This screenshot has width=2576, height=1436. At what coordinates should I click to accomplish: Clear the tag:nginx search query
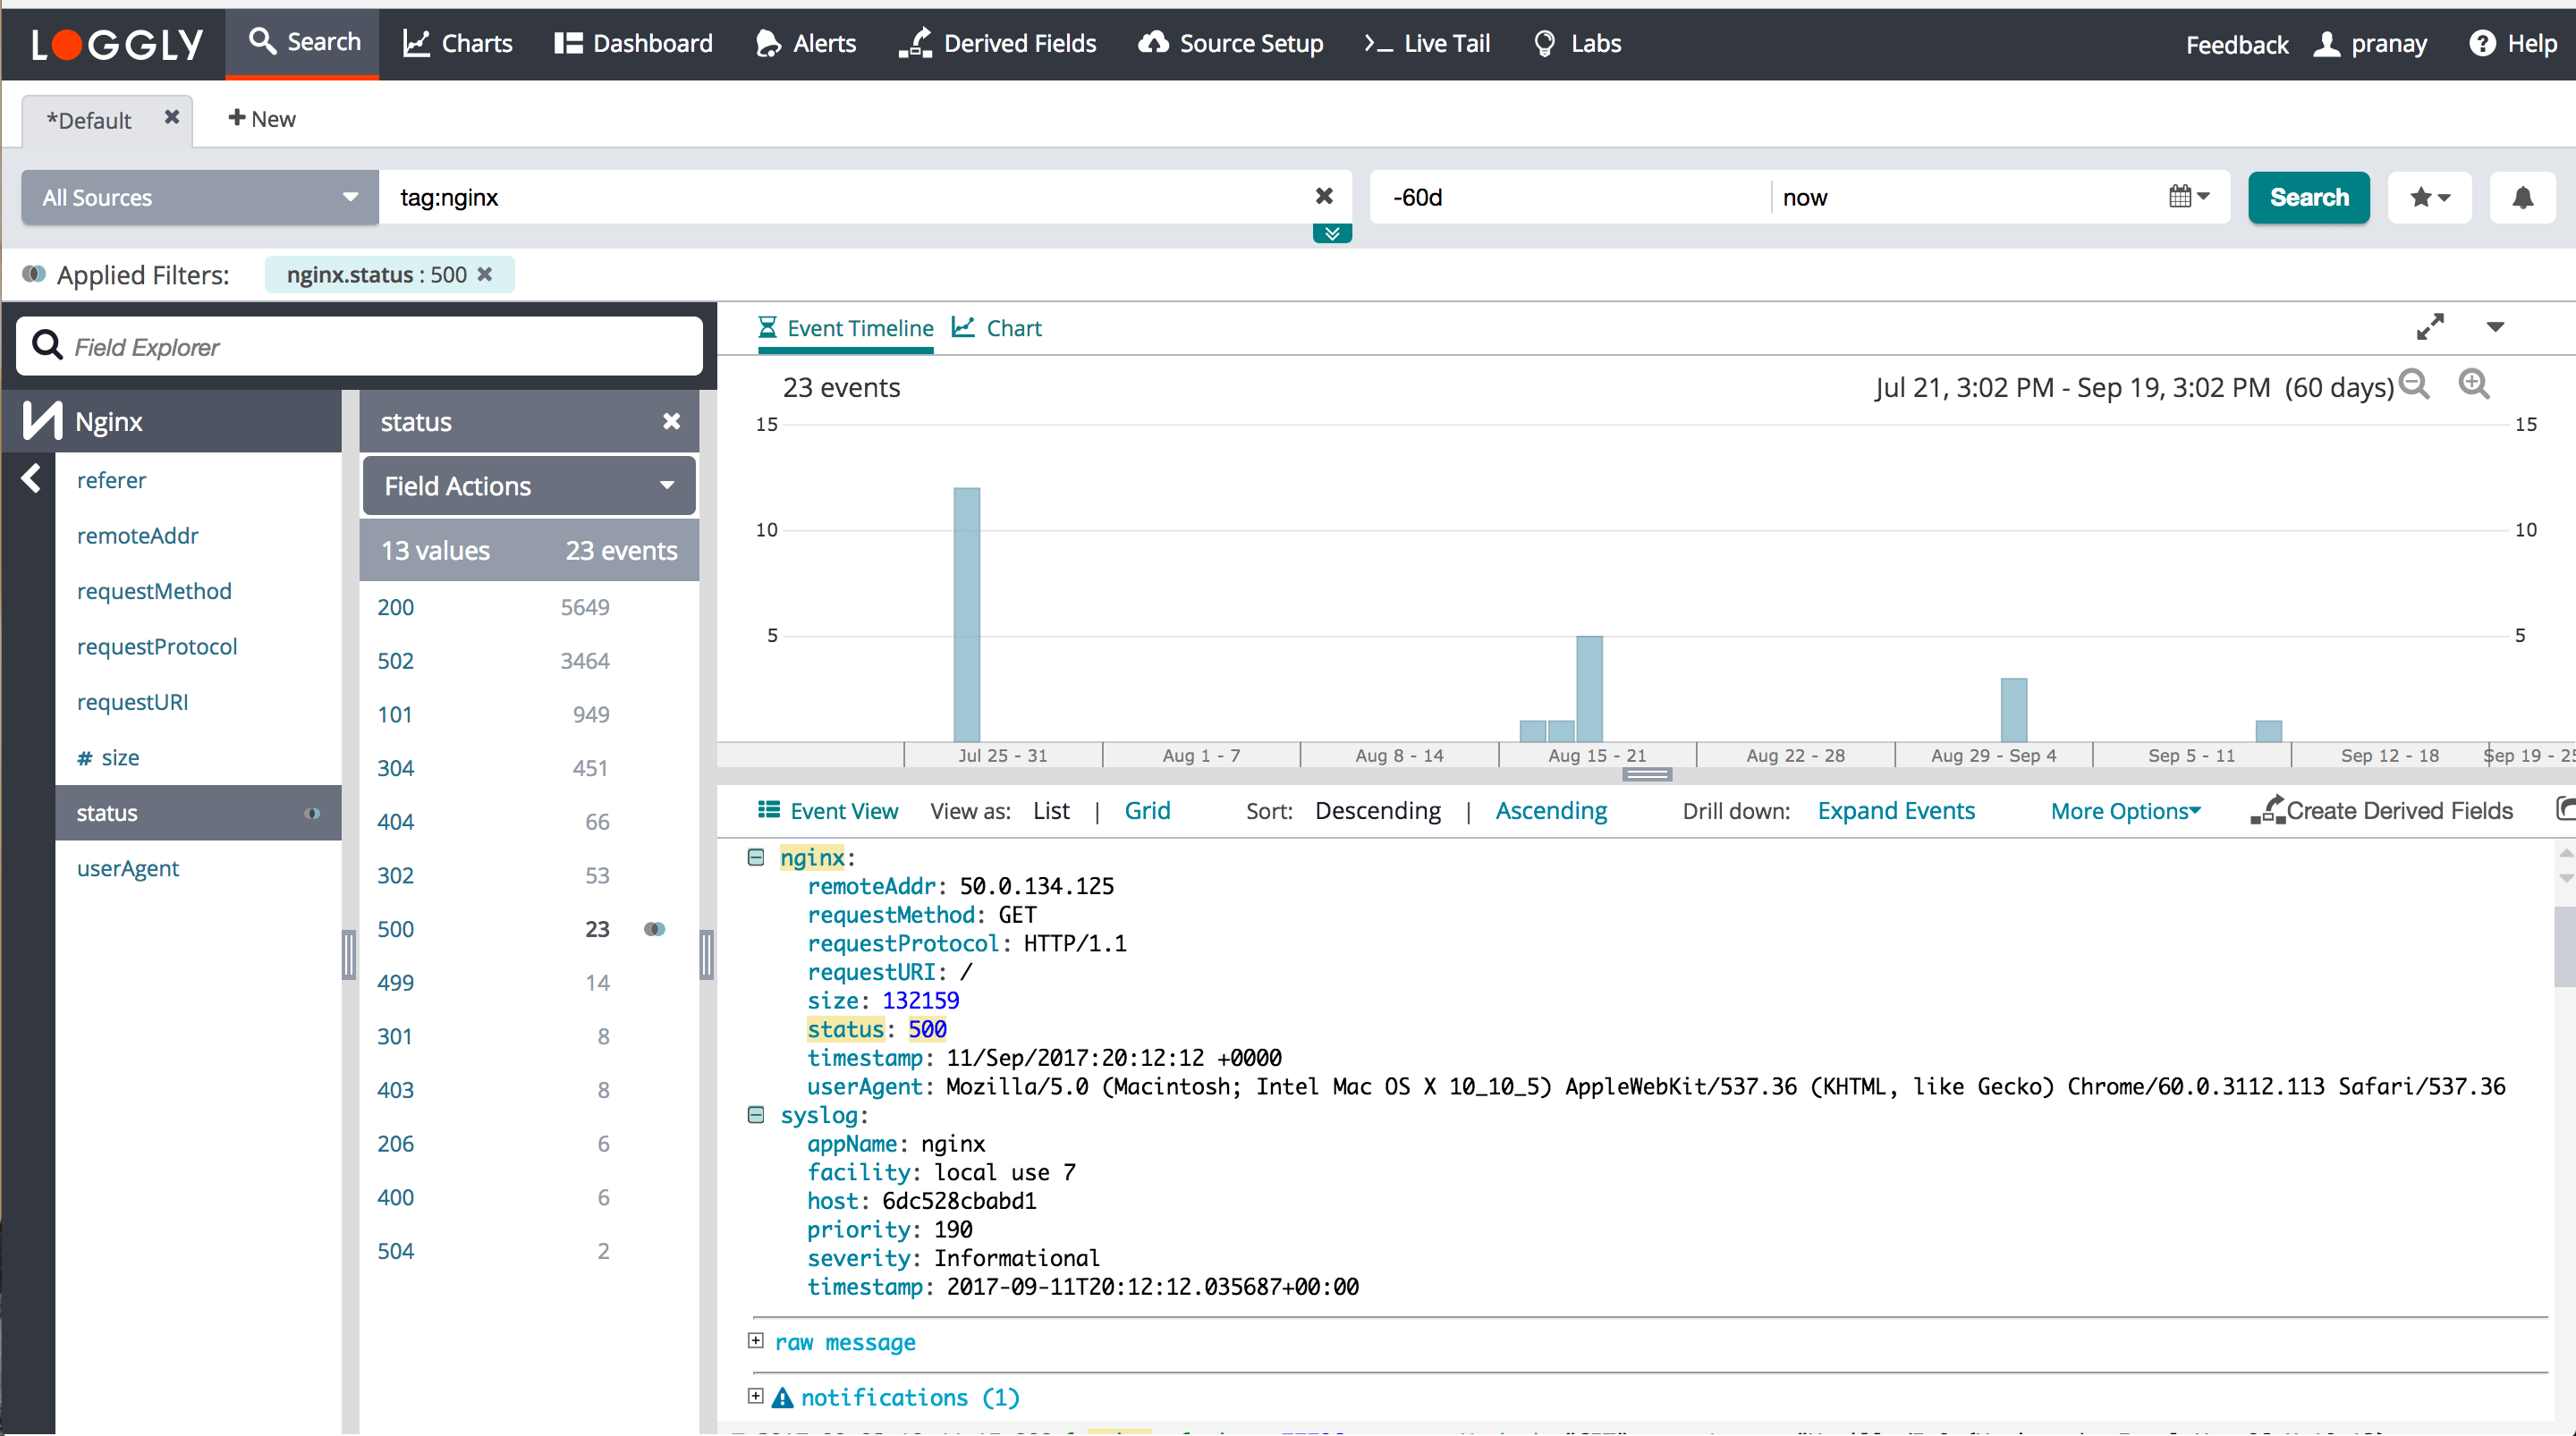click(x=1324, y=197)
